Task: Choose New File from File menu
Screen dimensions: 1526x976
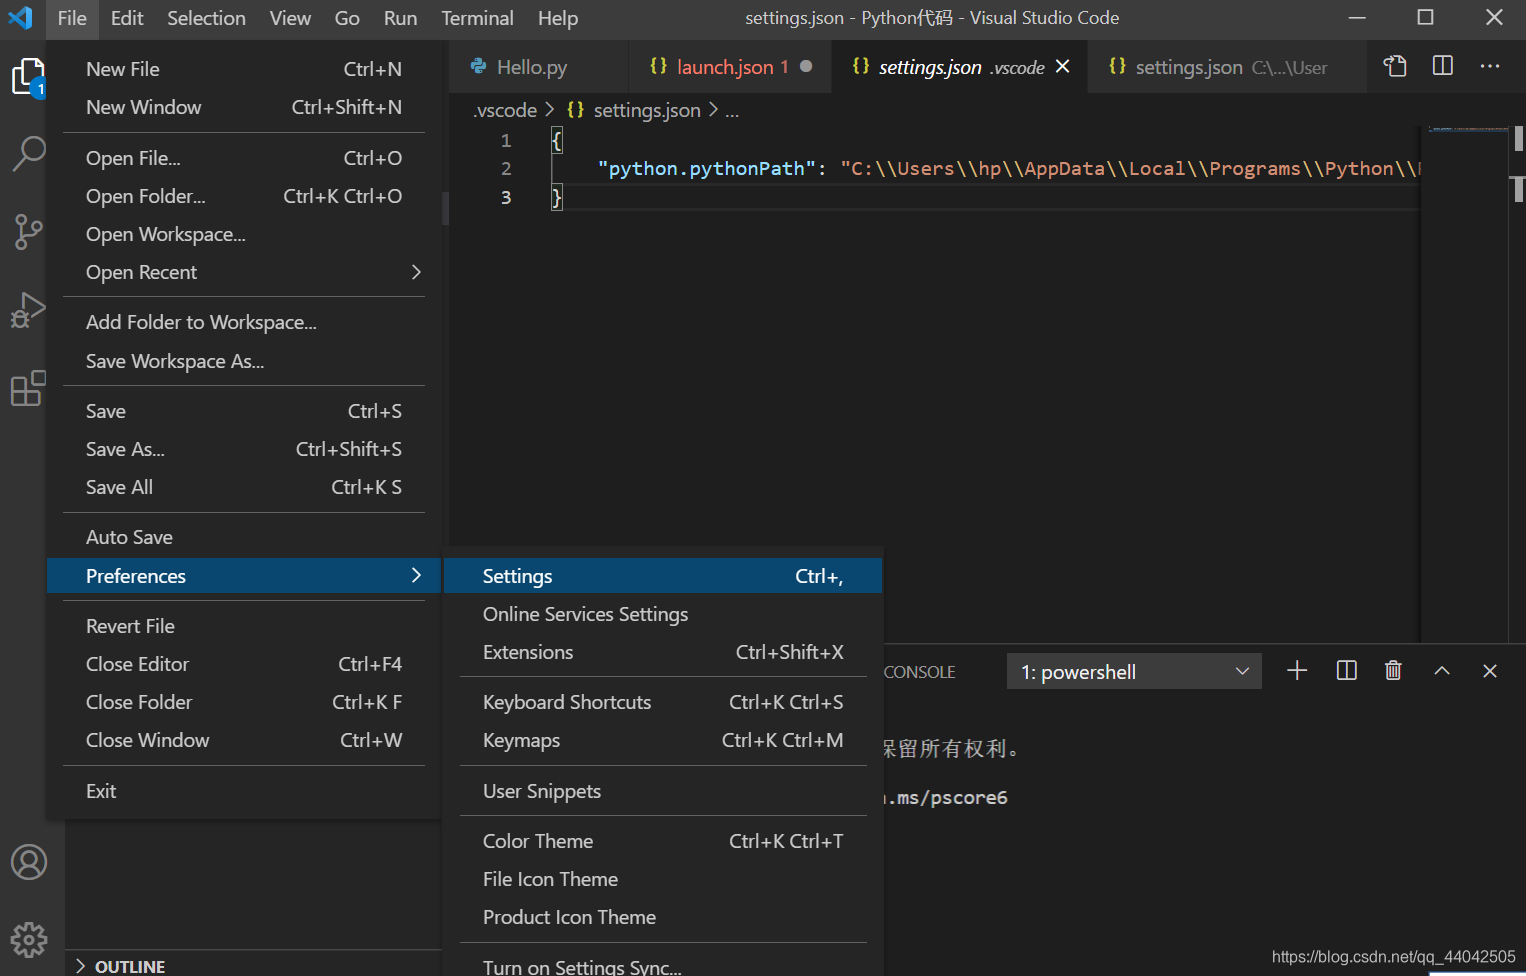Action: coord(244,69)
